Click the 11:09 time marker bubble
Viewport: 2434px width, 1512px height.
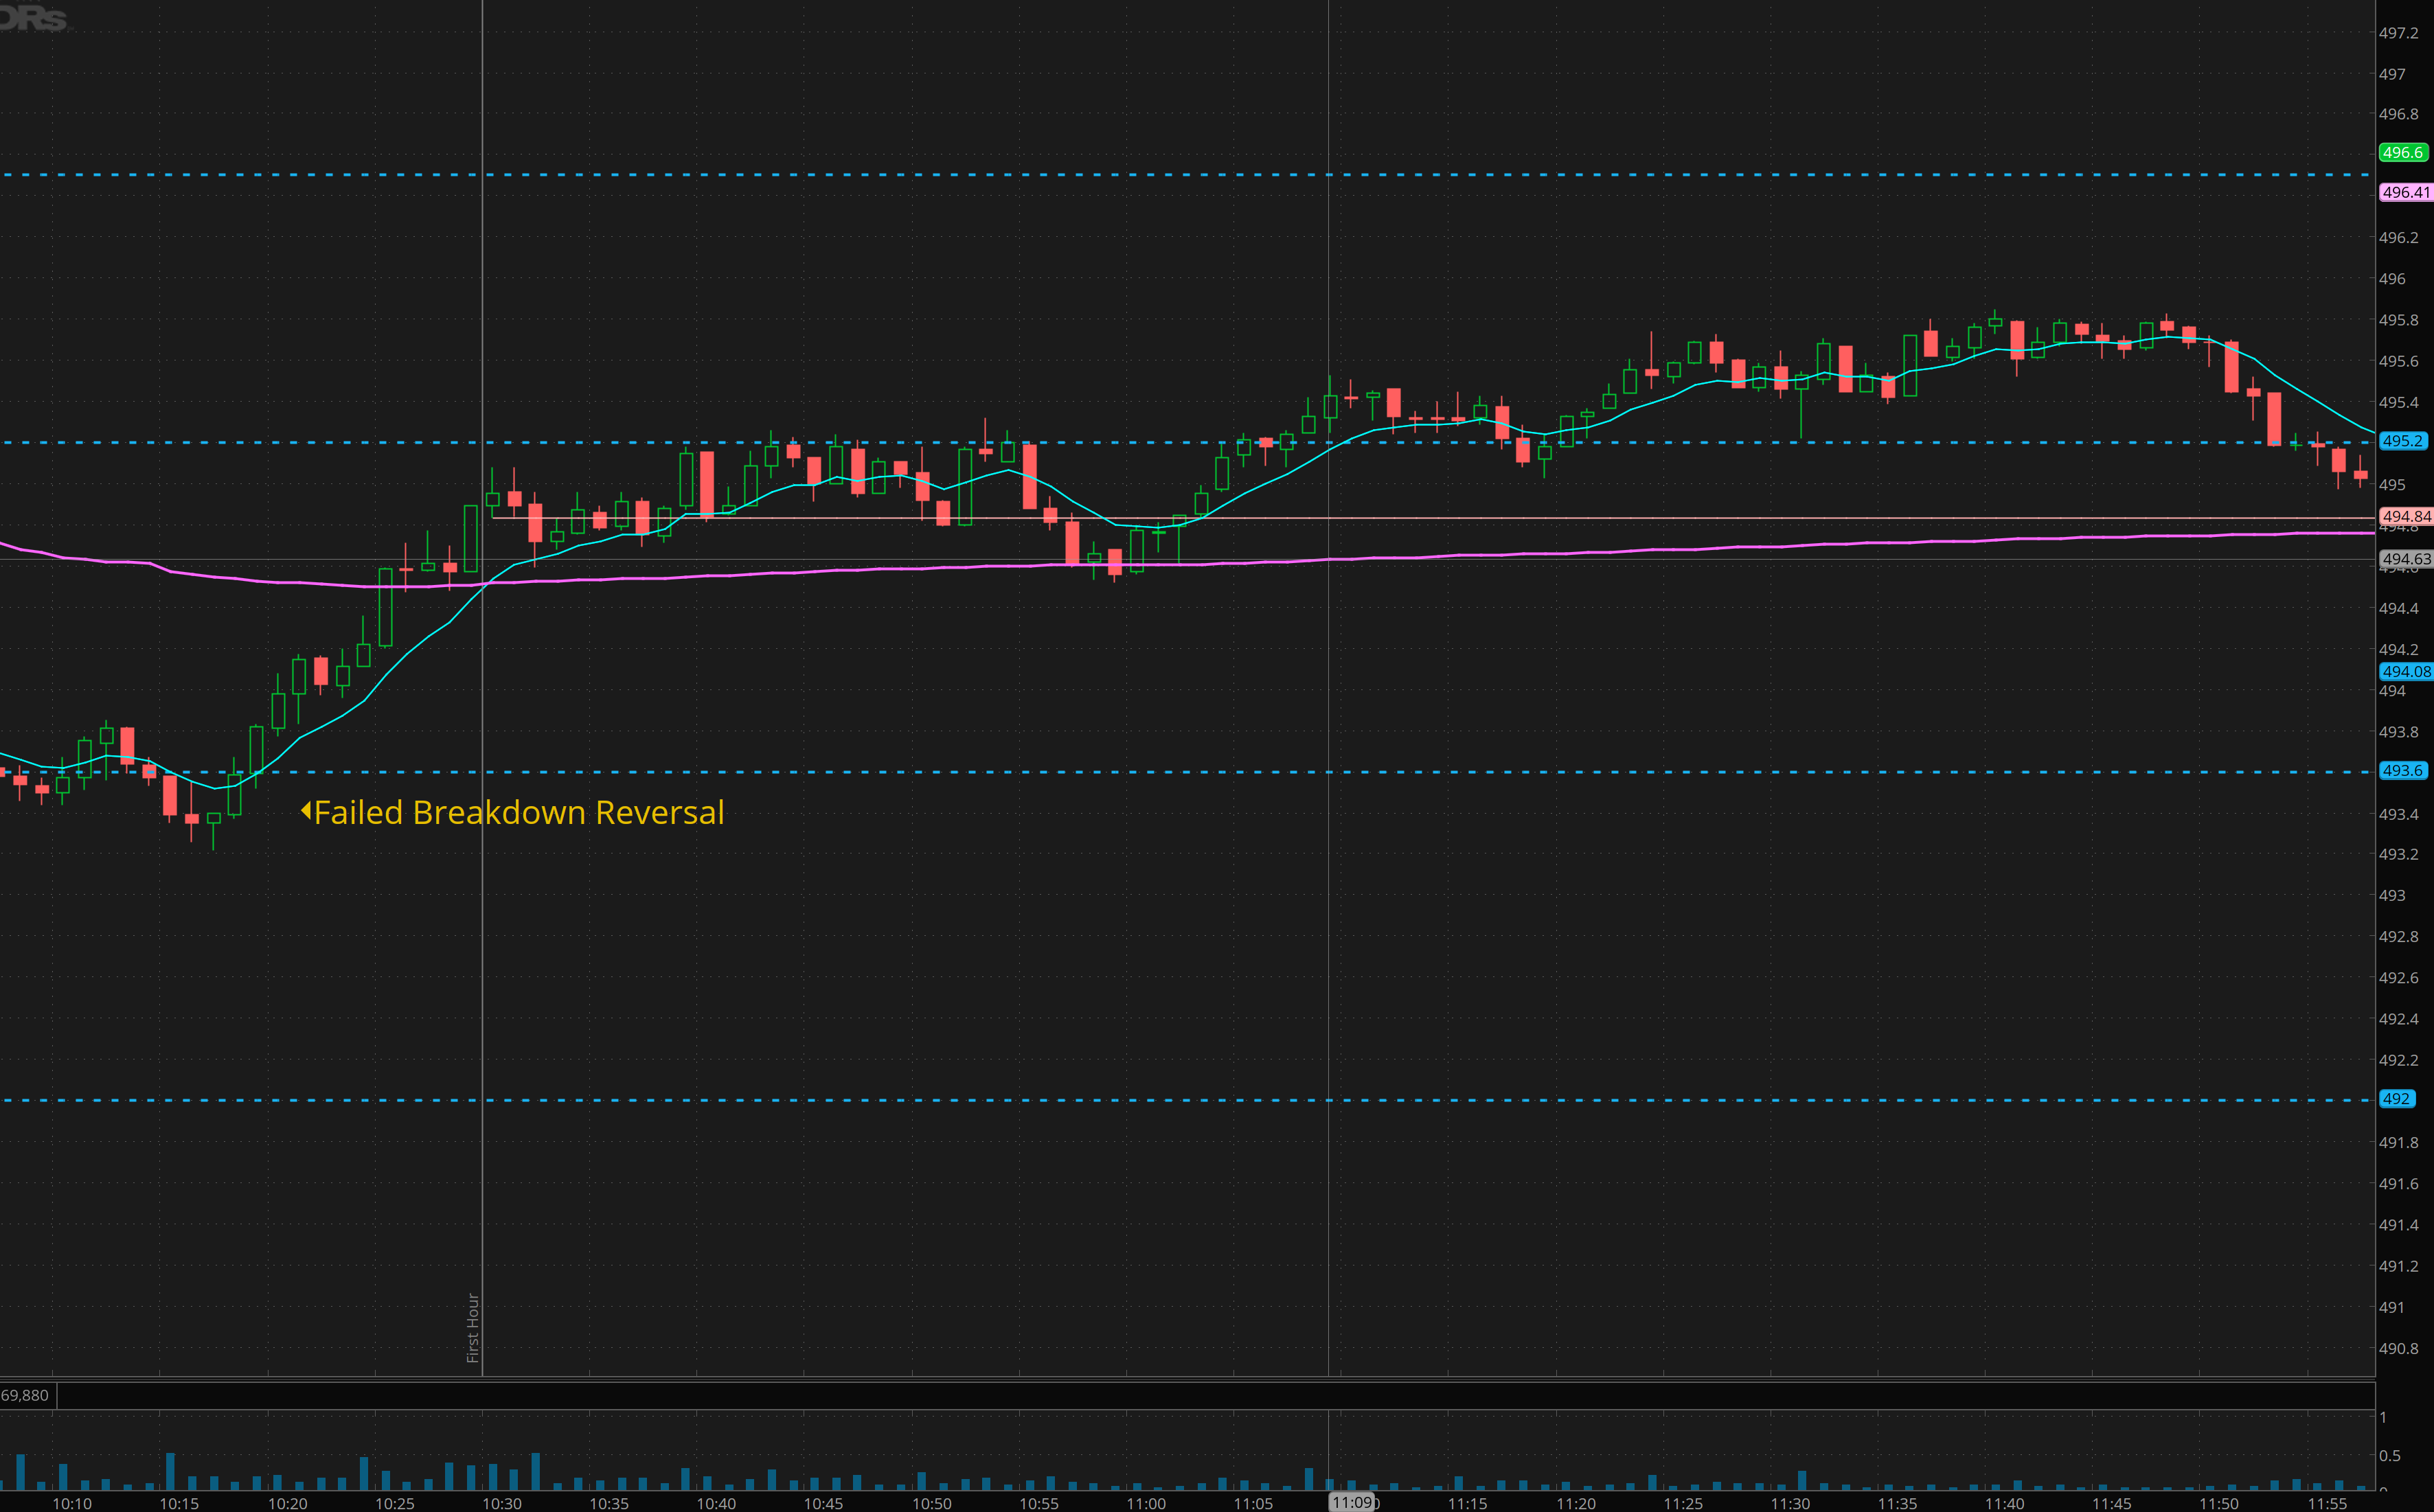click(x=1352, y=1502)
